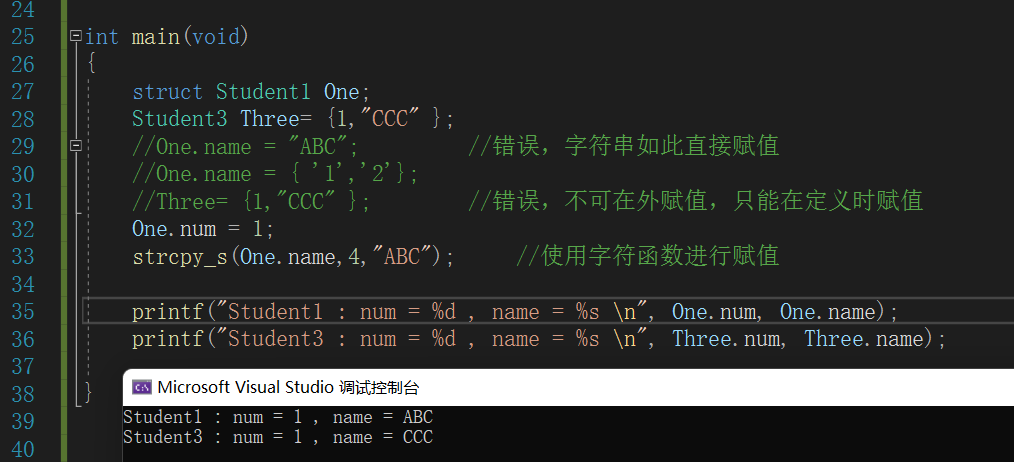Click line number 26 in the gutter
The height and width of the screenshot is (462, 1014).
coord(23,64)
